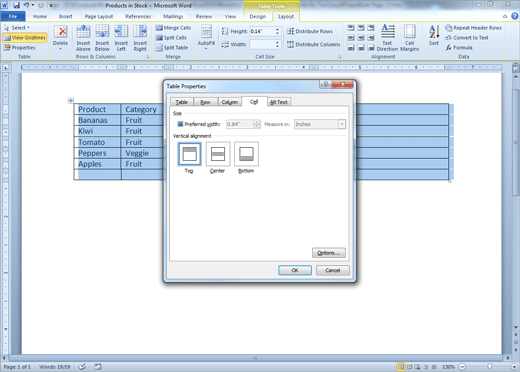This screenshot has width=520, height=372.
Task: Choose Bottom vertical alignment option
Action: click(x=246, y=154)
